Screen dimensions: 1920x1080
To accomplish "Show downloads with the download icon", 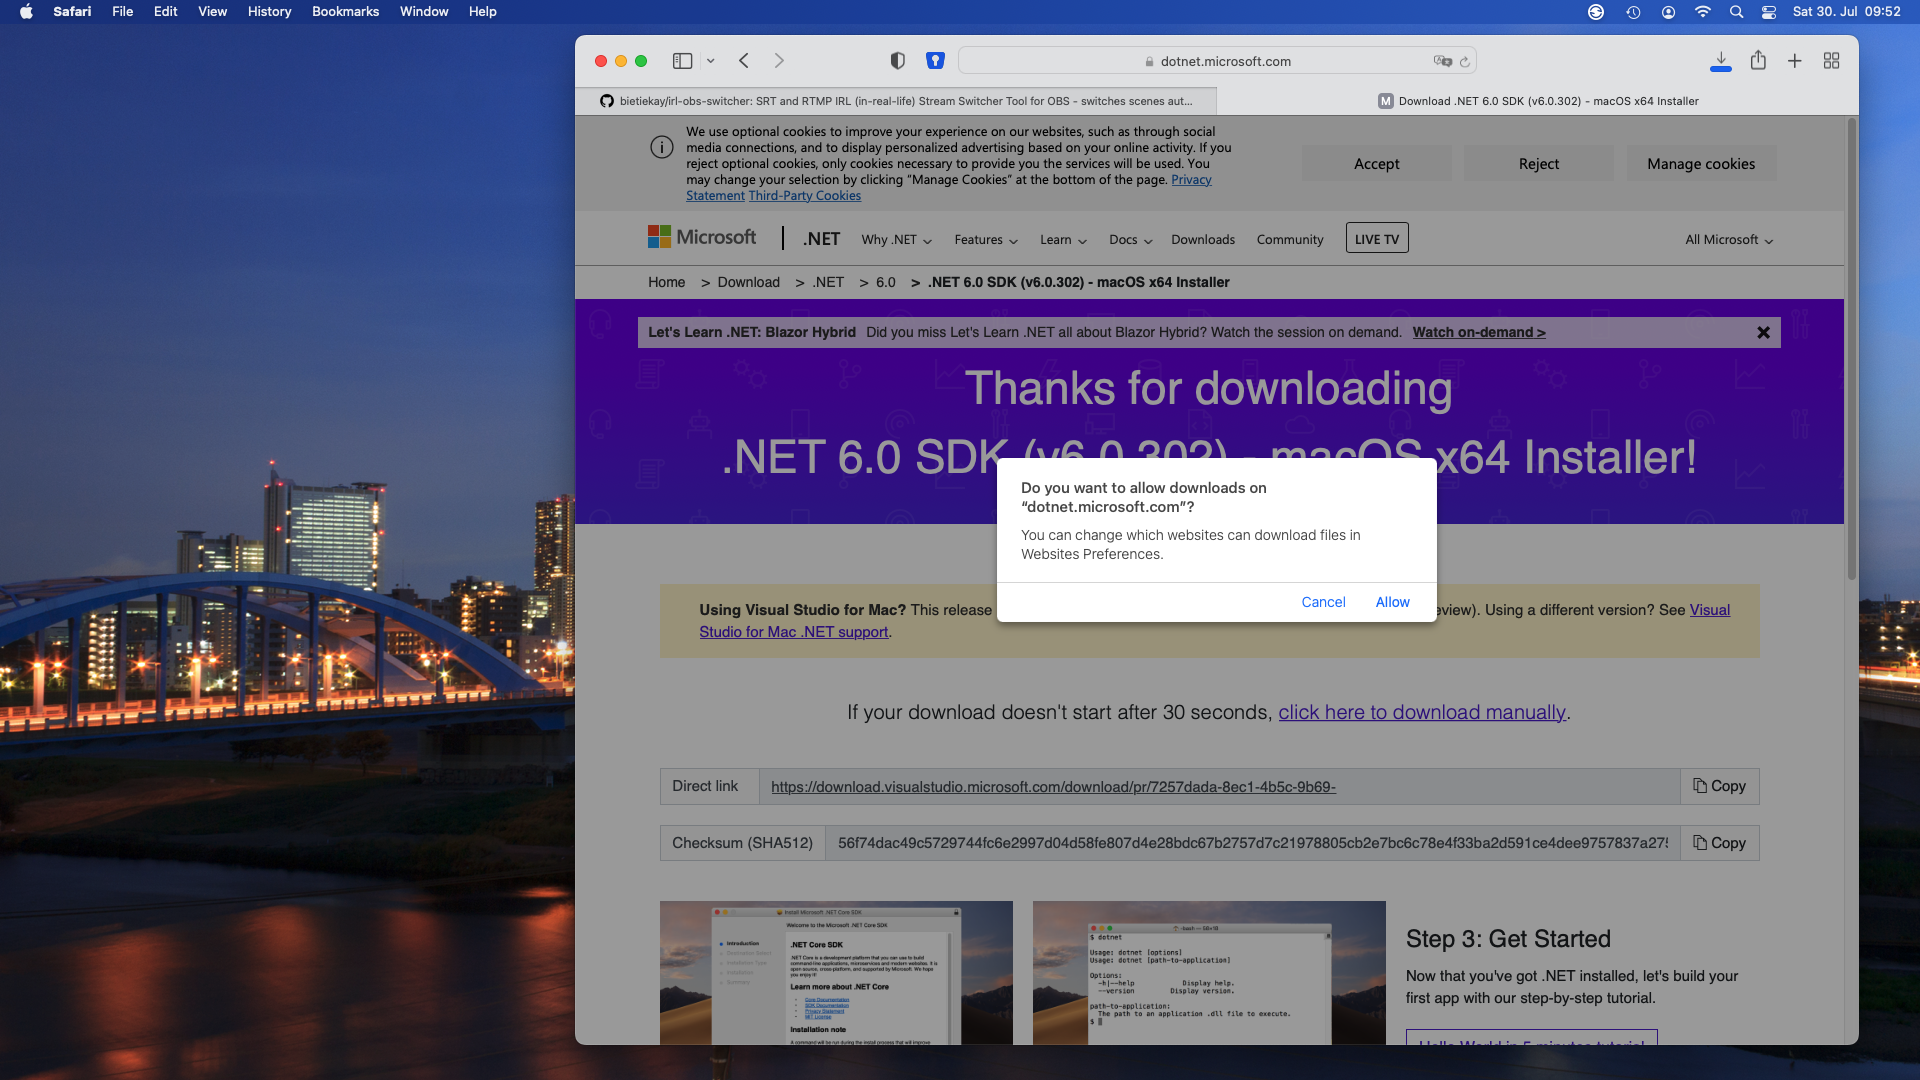I will point(1721,62).
